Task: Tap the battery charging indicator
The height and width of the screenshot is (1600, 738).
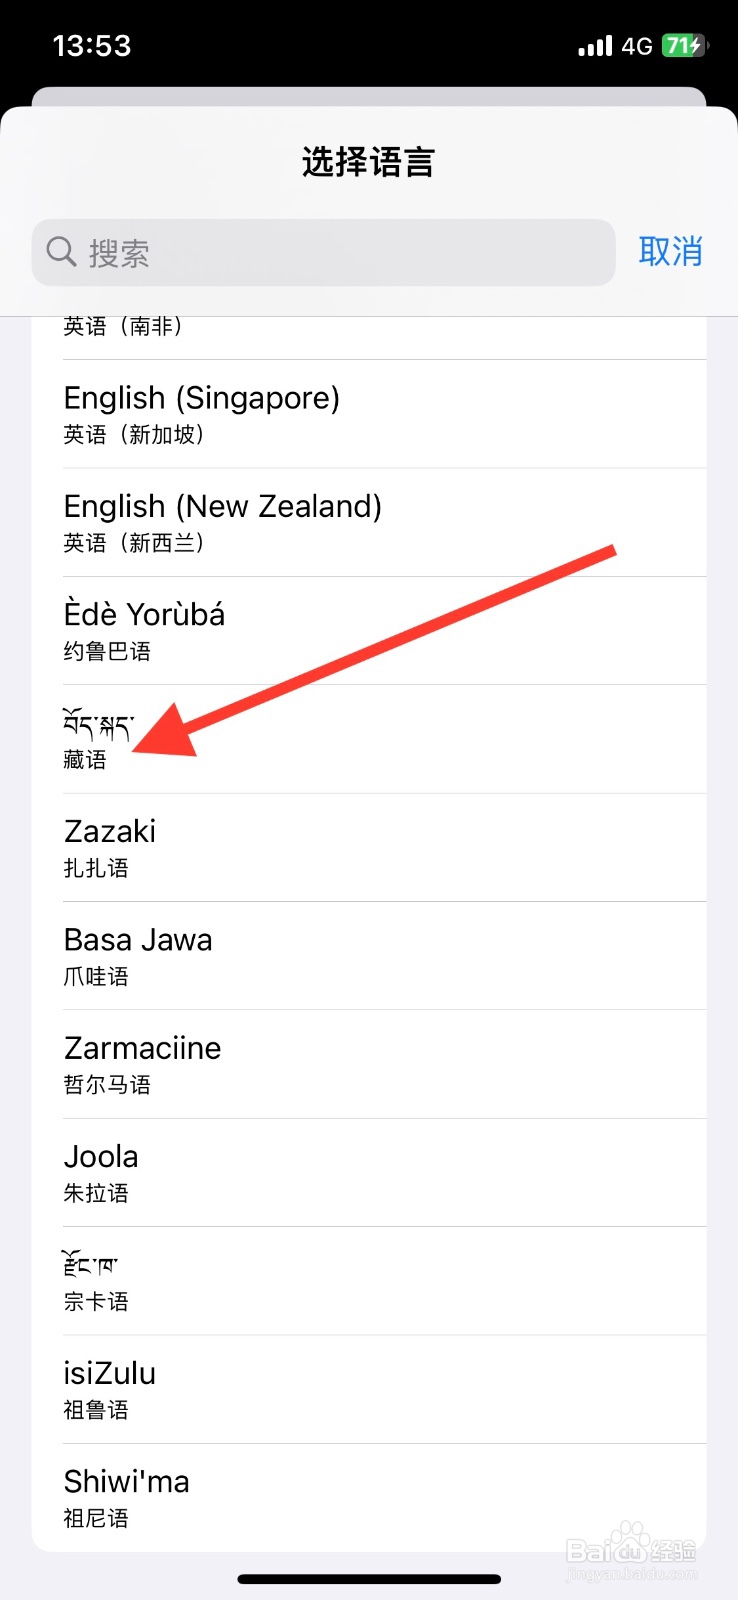Action: pyautogui.click(x=684, y=45)
